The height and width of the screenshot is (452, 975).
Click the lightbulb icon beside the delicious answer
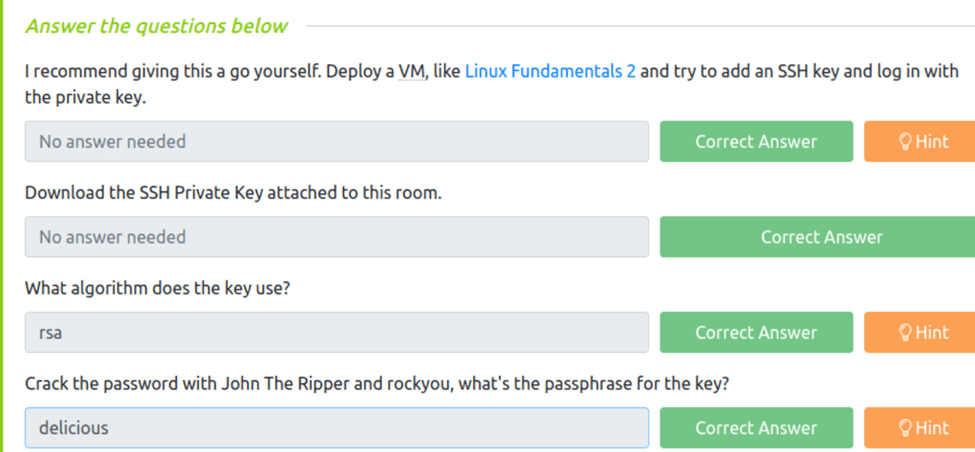click(x=904, y=428)
